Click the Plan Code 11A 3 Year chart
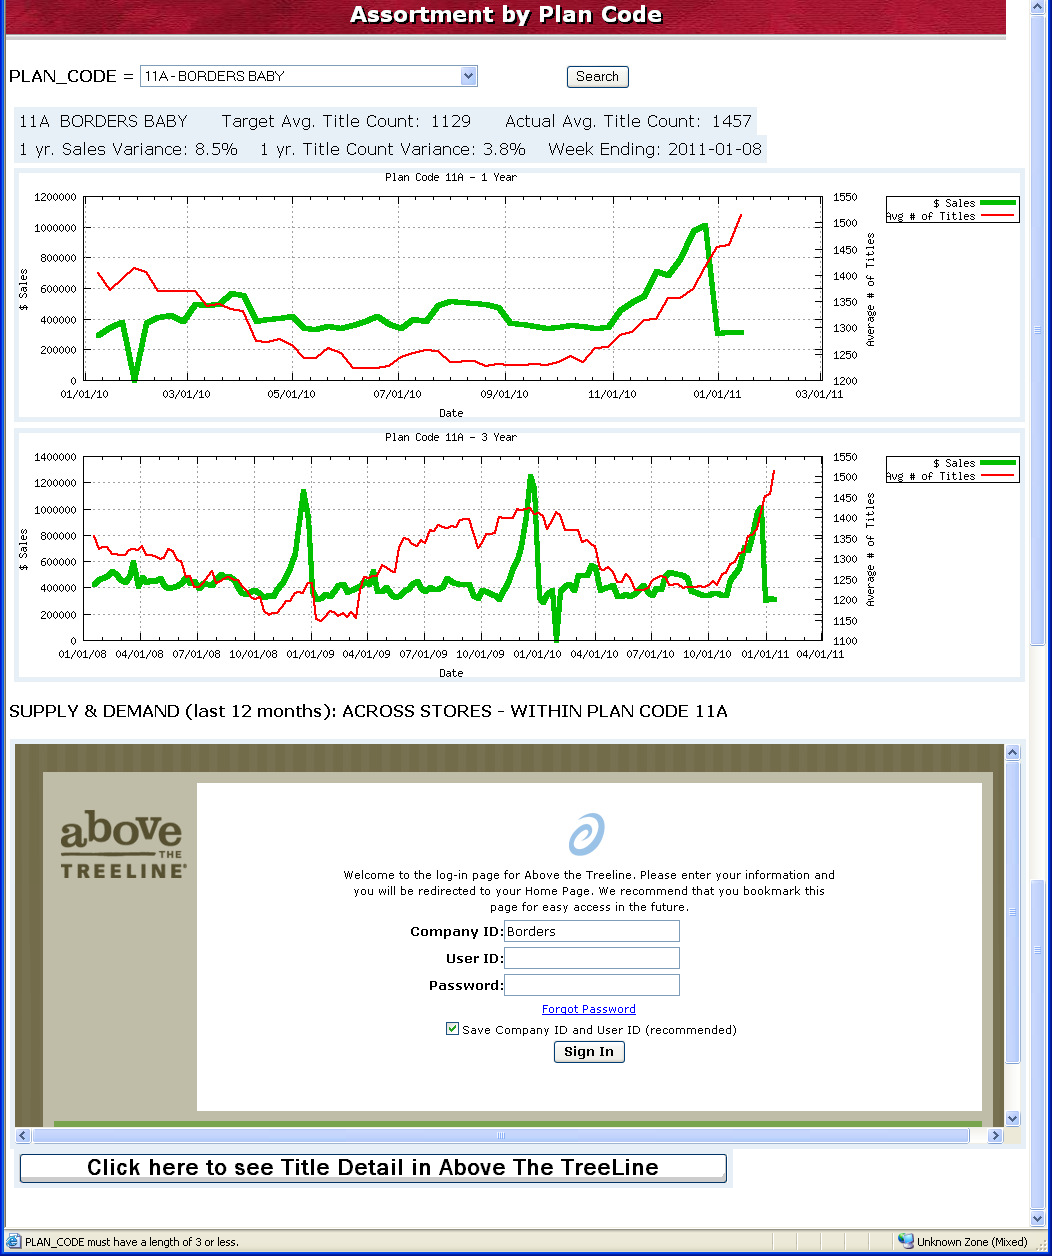Viewport: 1052px width, 1256px height. [x=519, y=555]
